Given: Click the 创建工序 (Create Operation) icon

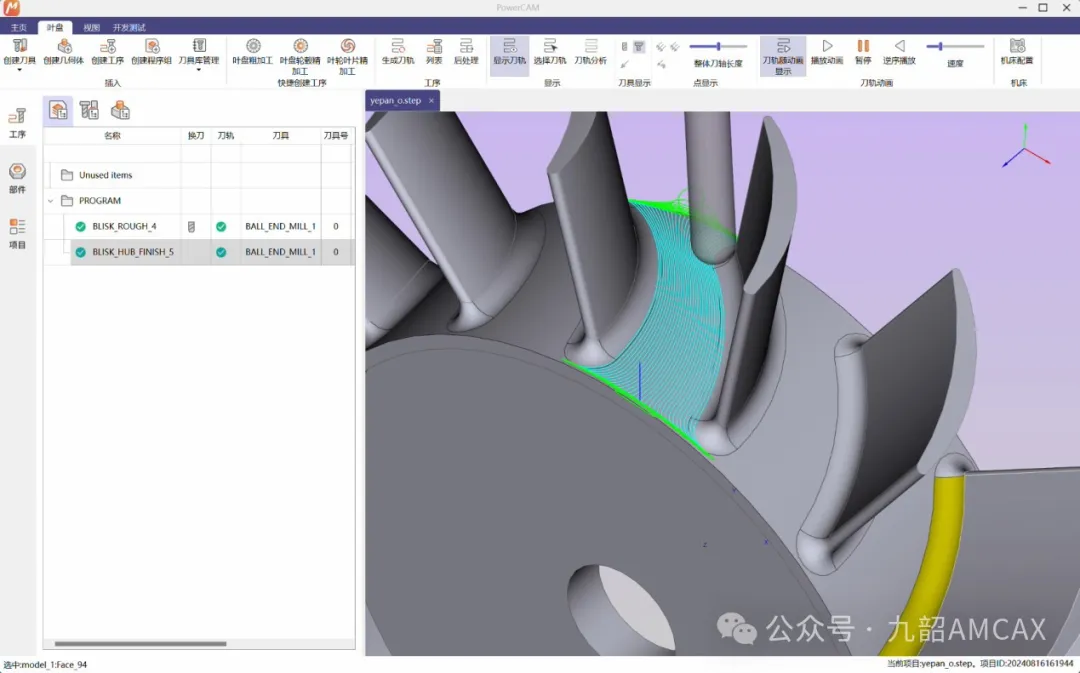Looking at the screenshot, I should [x=107, y=46].
